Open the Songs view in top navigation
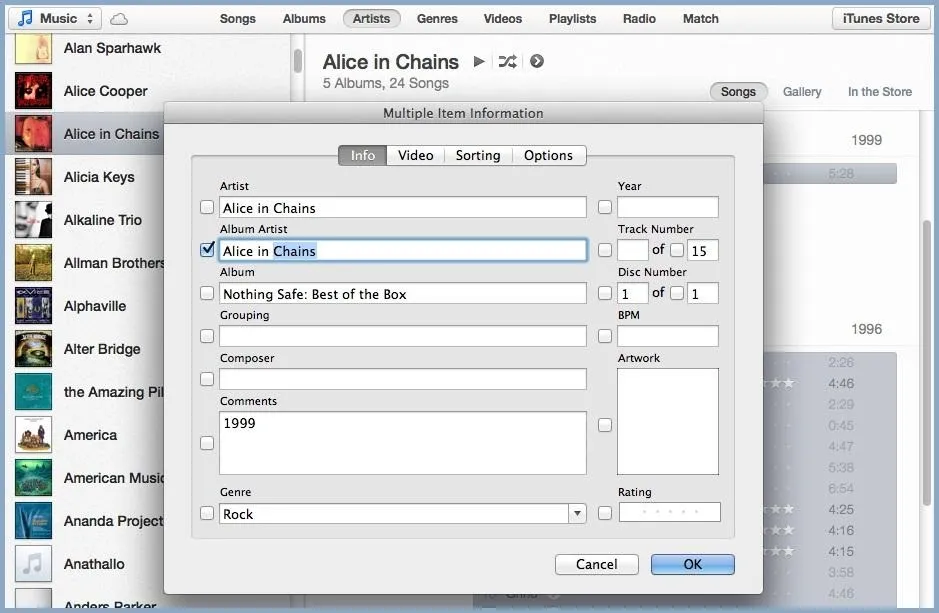The height and width of the screenshot is (613, 939). pyautogui.click(x=238, y=19)
